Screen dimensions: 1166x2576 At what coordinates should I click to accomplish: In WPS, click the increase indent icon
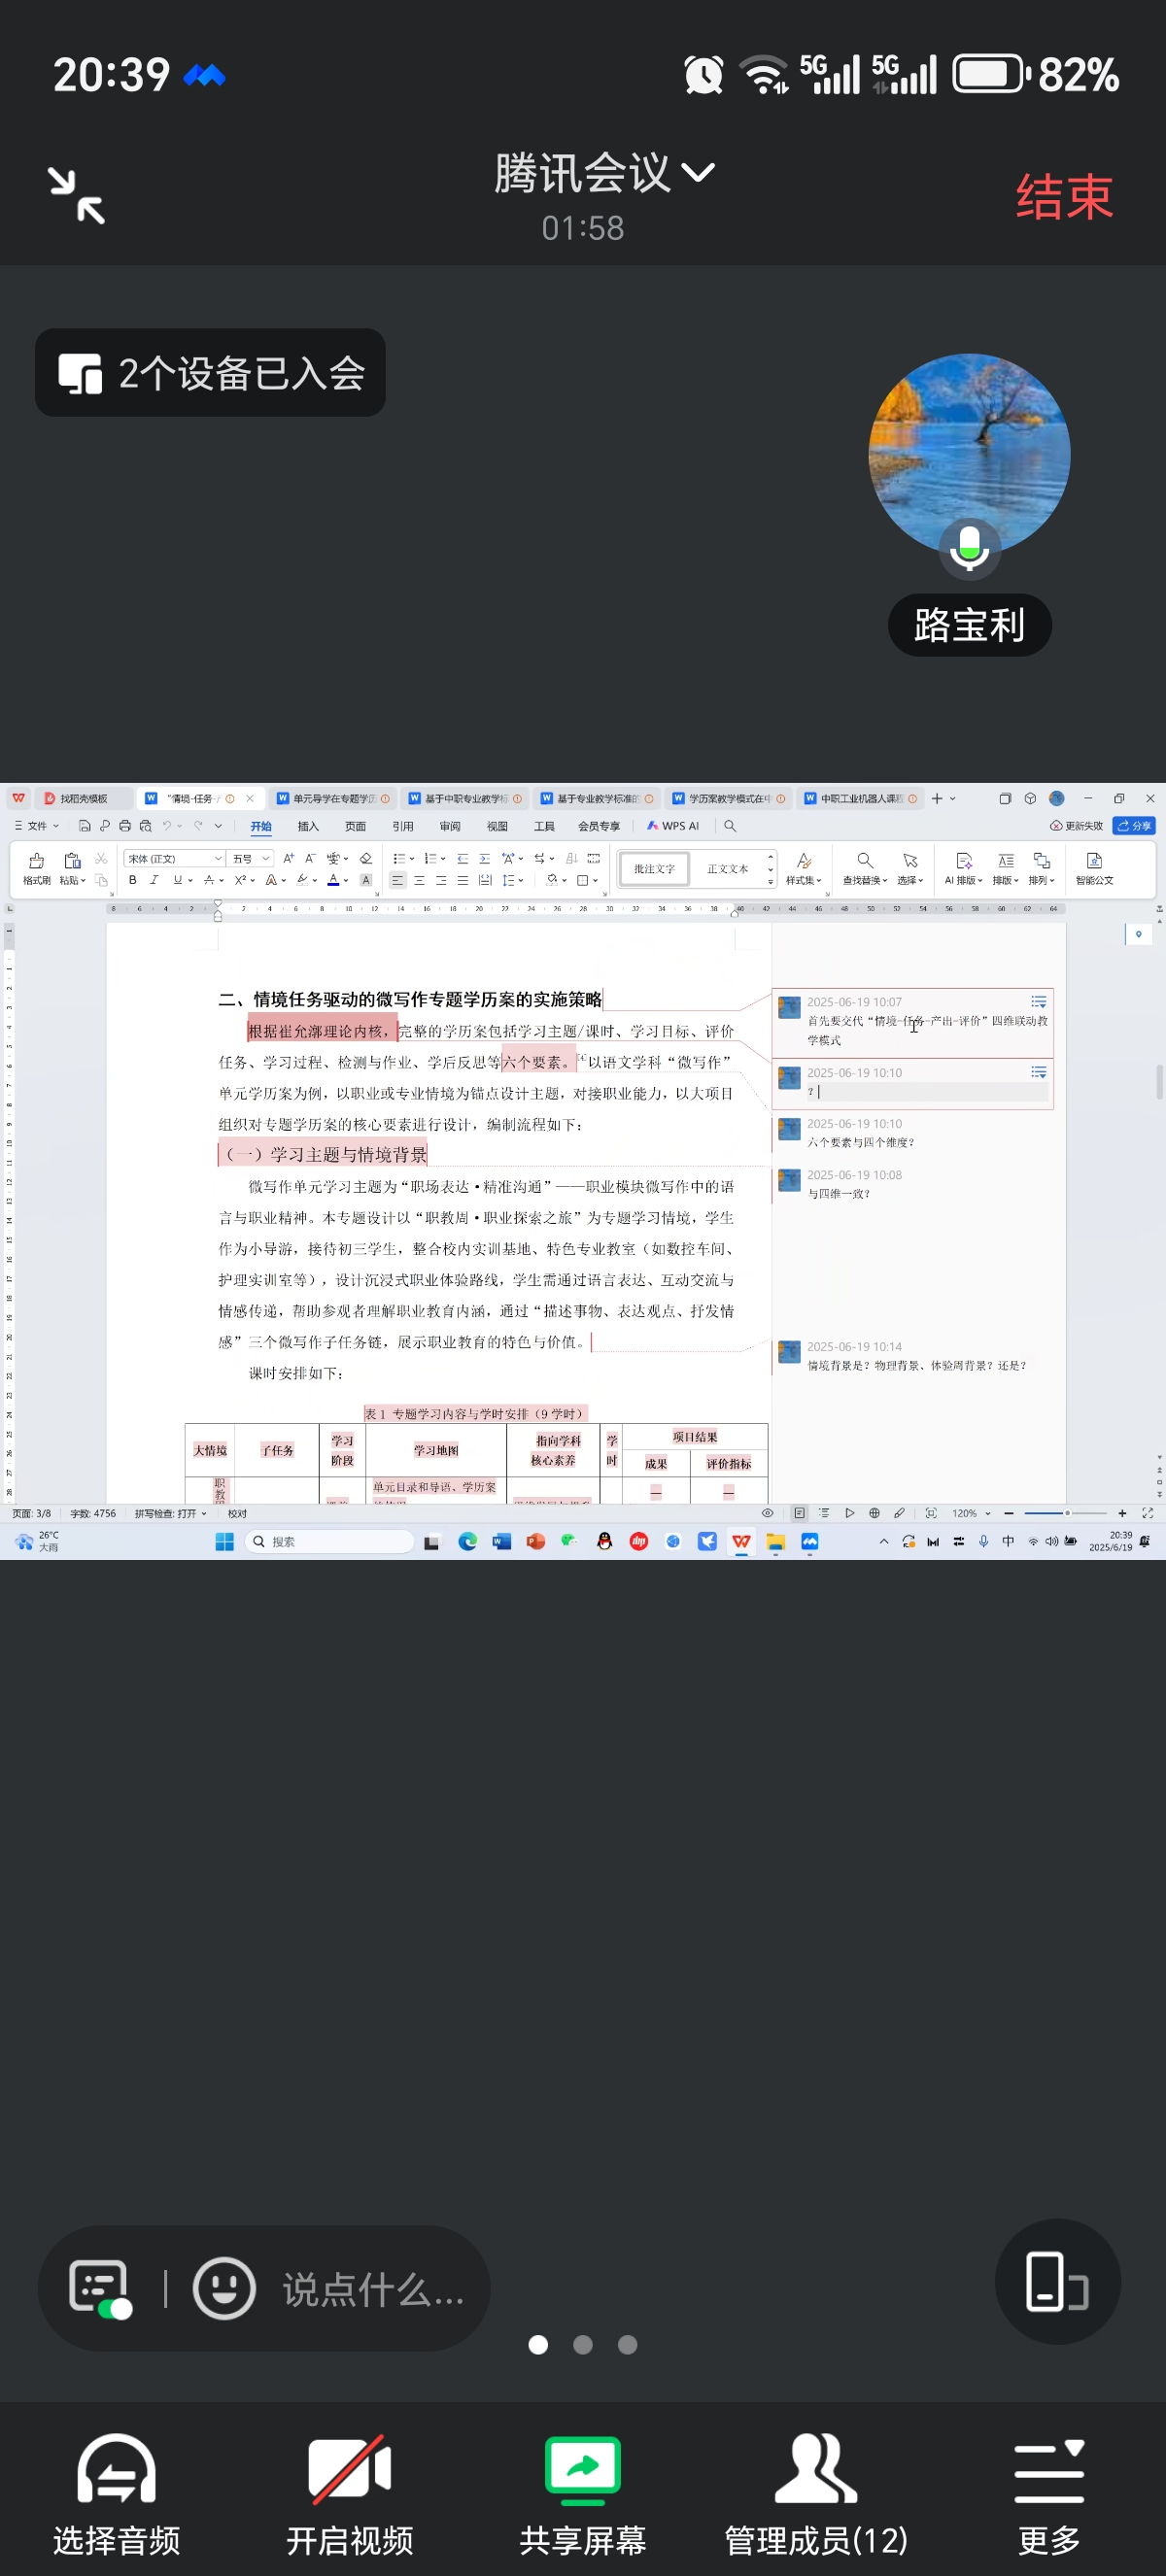pos(484,858)
